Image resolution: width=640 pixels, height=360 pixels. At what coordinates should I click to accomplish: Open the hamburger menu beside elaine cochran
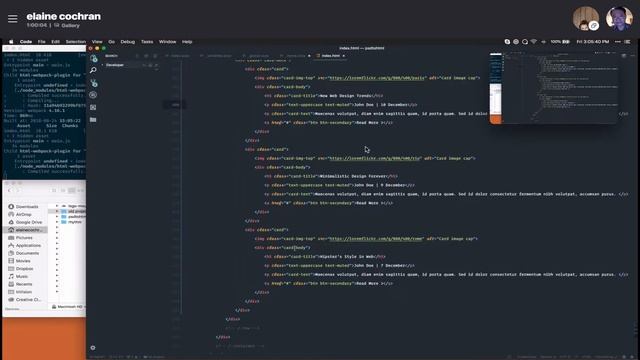tap(13, 19)
